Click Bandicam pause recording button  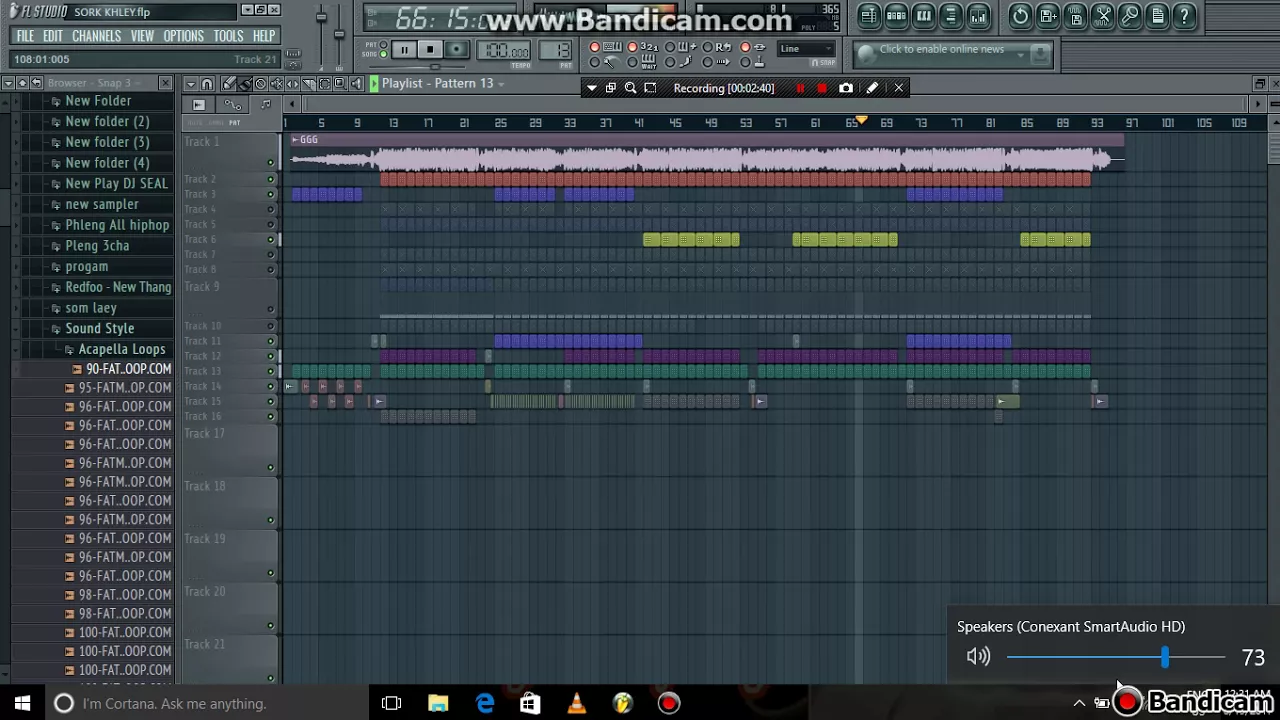tap(800, 88)
